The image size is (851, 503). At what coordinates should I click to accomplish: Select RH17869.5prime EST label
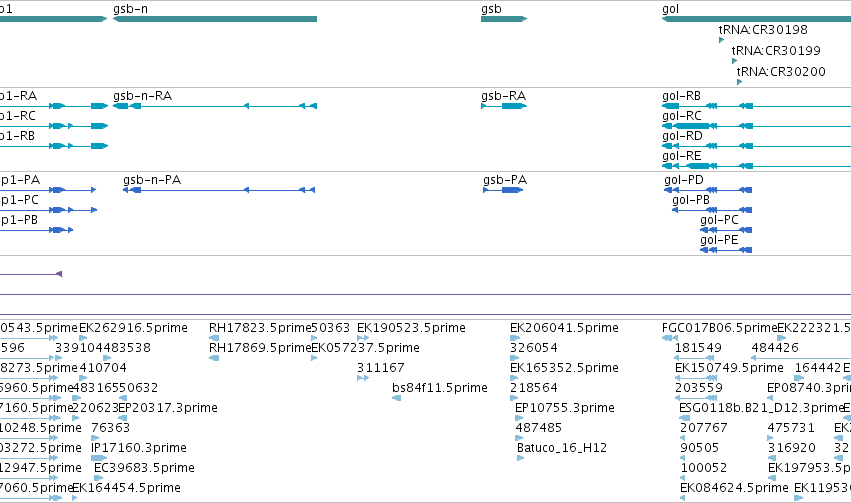click(x=260, y=347)
